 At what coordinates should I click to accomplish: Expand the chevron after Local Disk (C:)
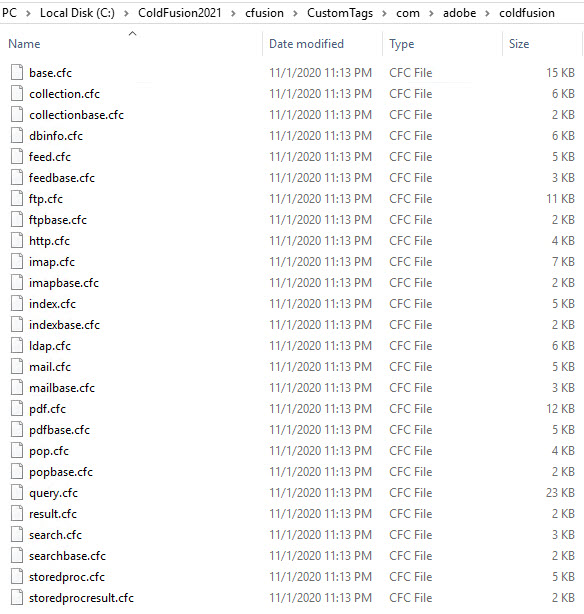pyautogui.click(x=126, y=13)
